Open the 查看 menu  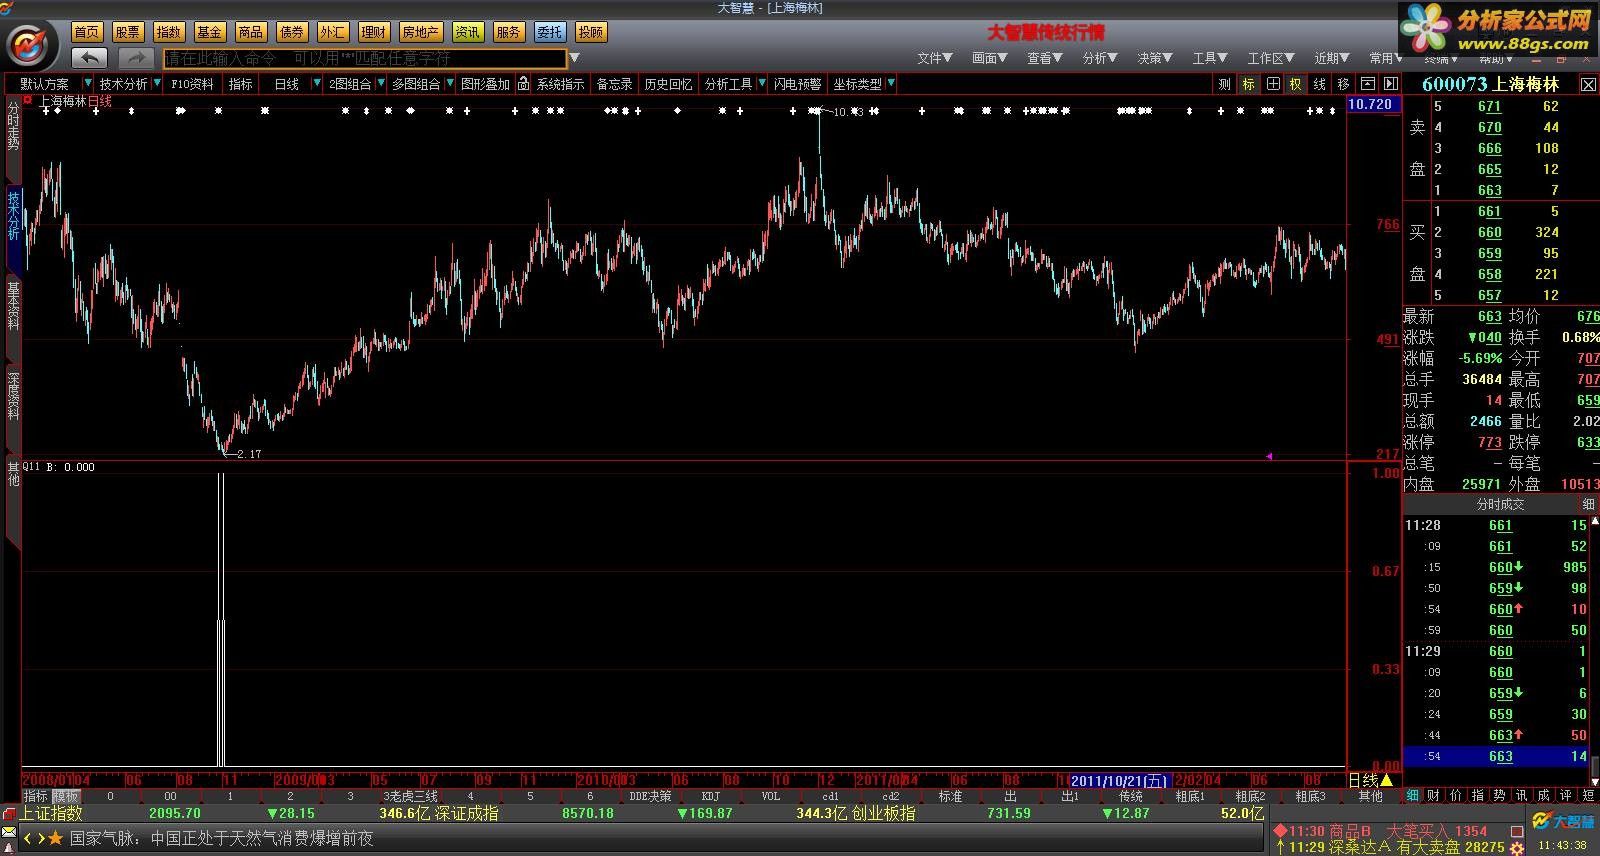pos(1045,58)
